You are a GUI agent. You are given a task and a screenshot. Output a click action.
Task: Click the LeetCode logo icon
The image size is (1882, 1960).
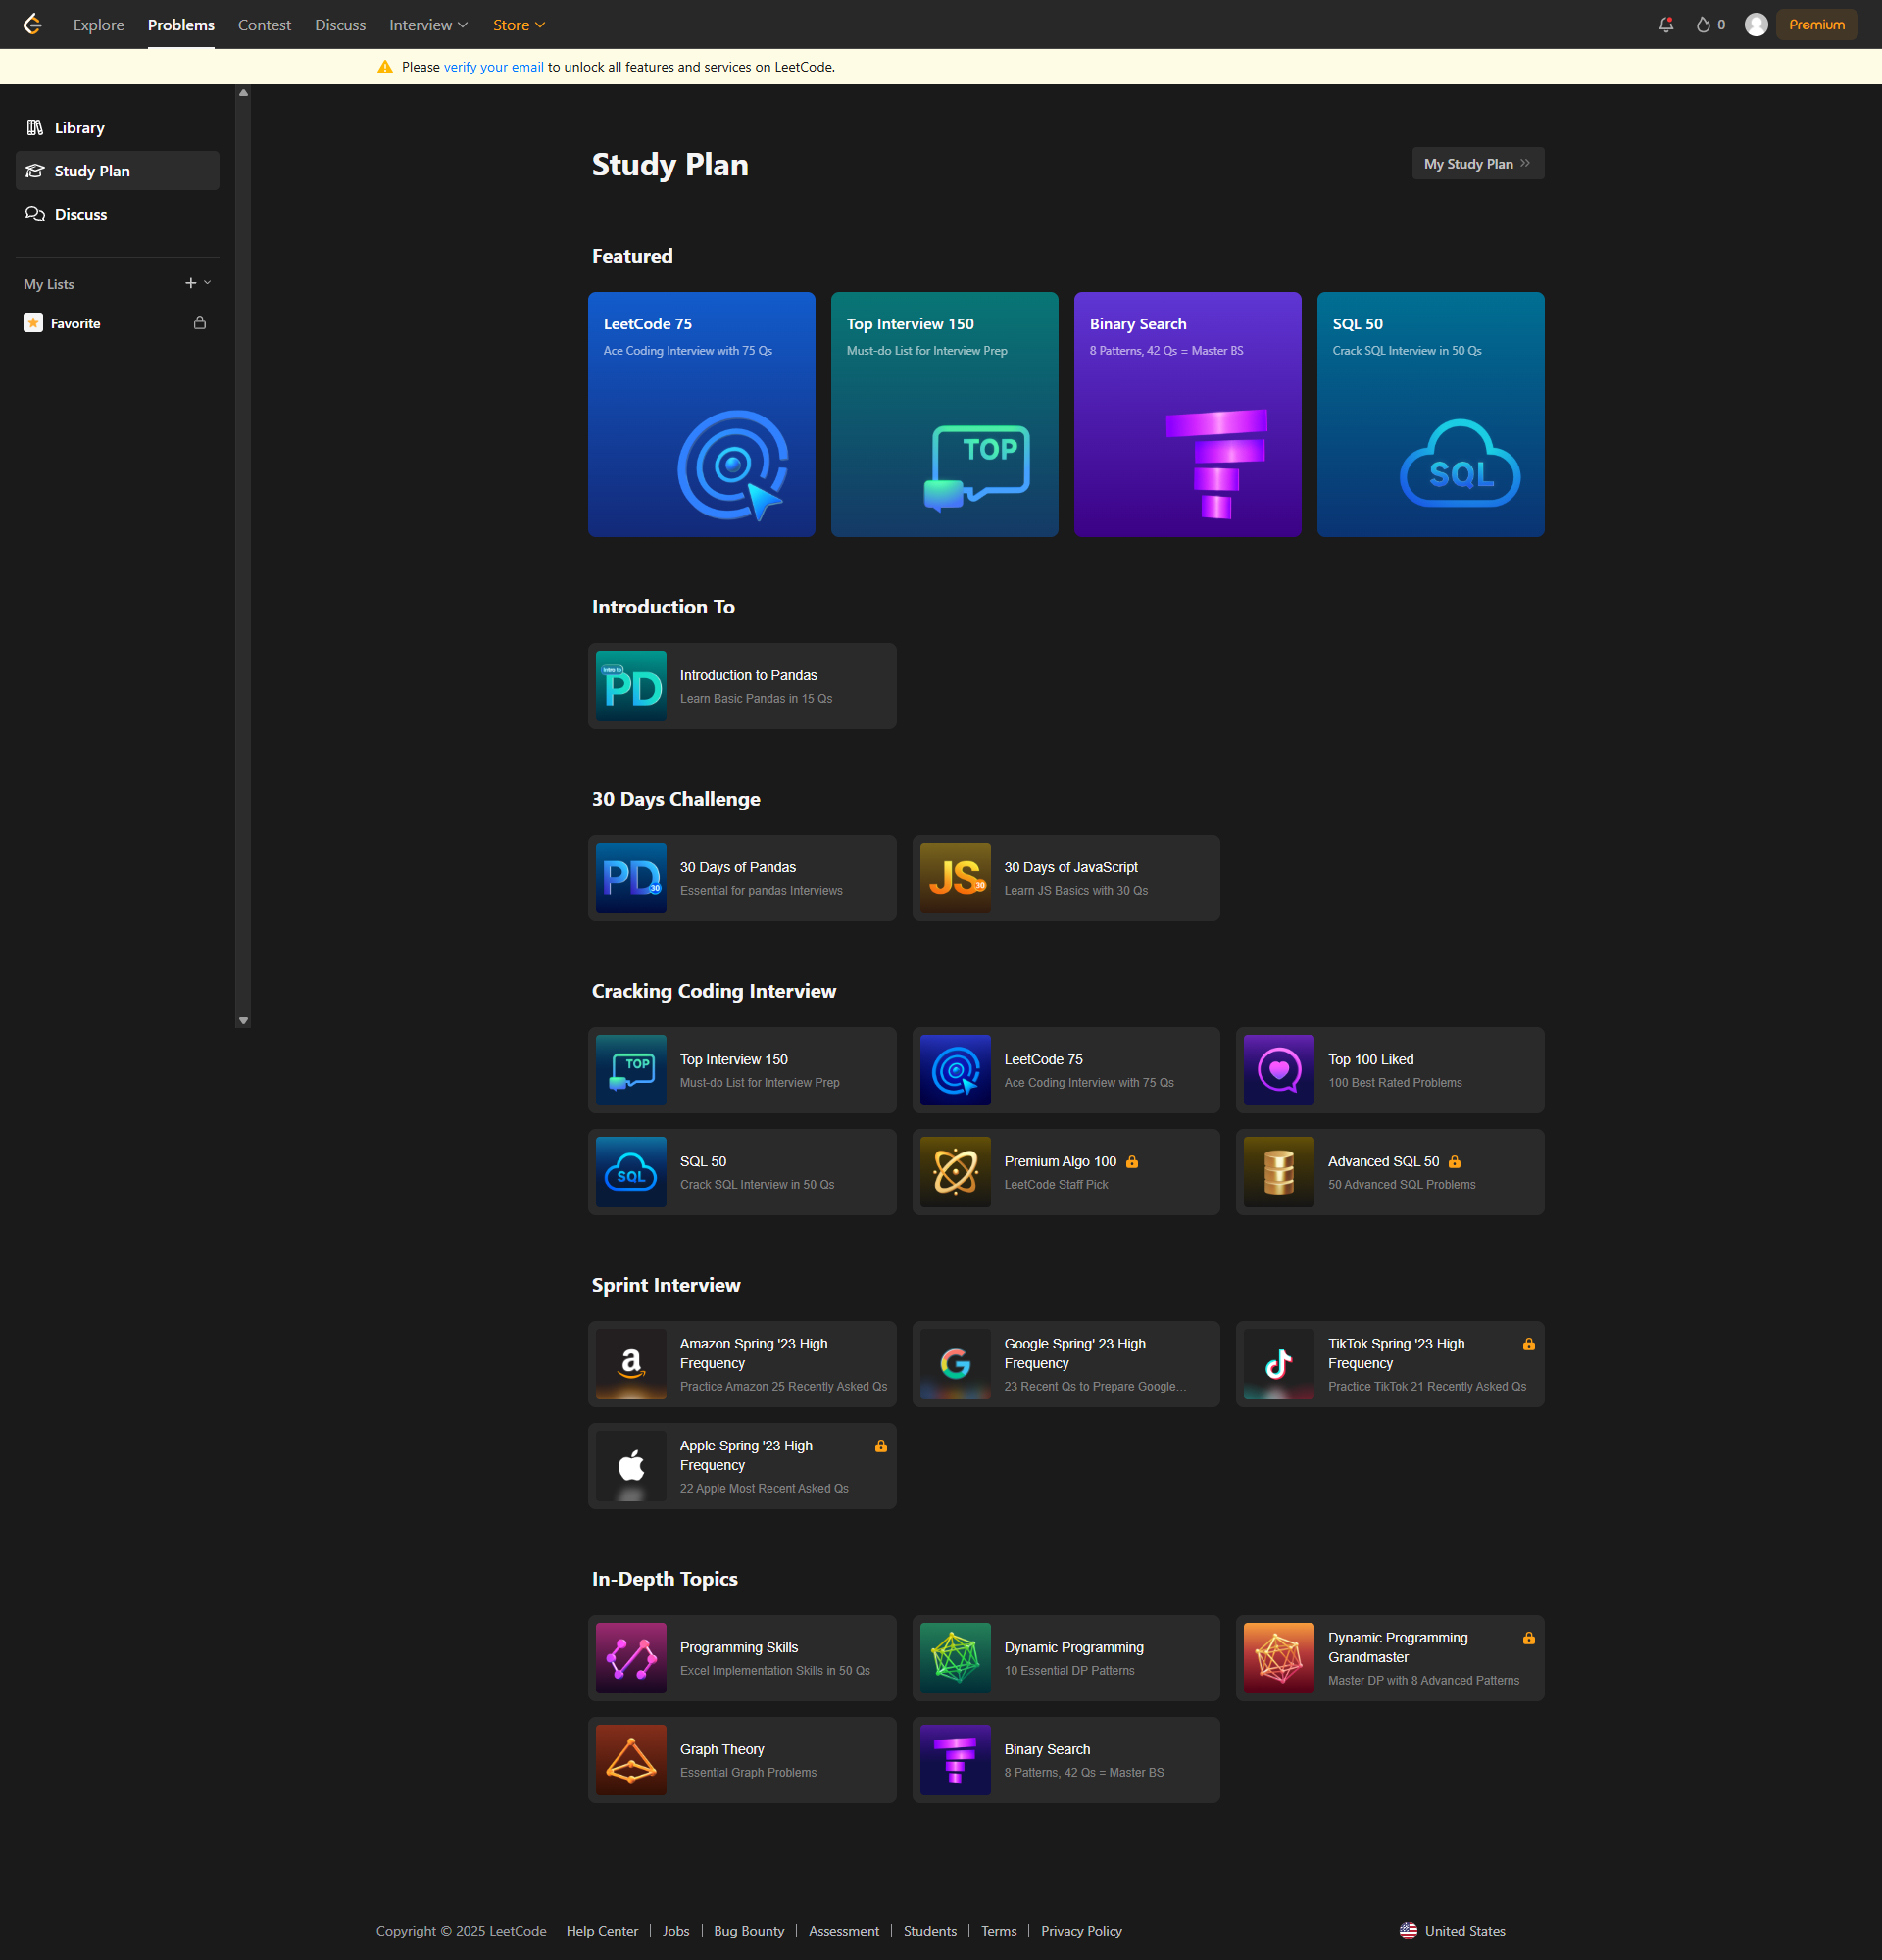33,24
